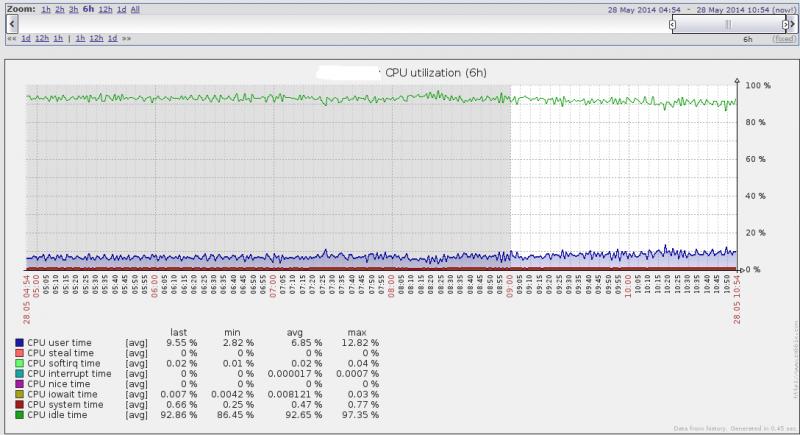Click the time range slider grip handle
Viewport: 800px width, 435px height.
728,24
